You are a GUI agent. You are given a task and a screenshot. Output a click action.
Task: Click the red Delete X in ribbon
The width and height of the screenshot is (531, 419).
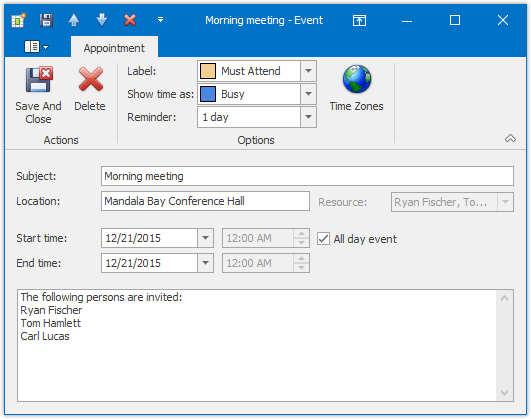[90, 79]
